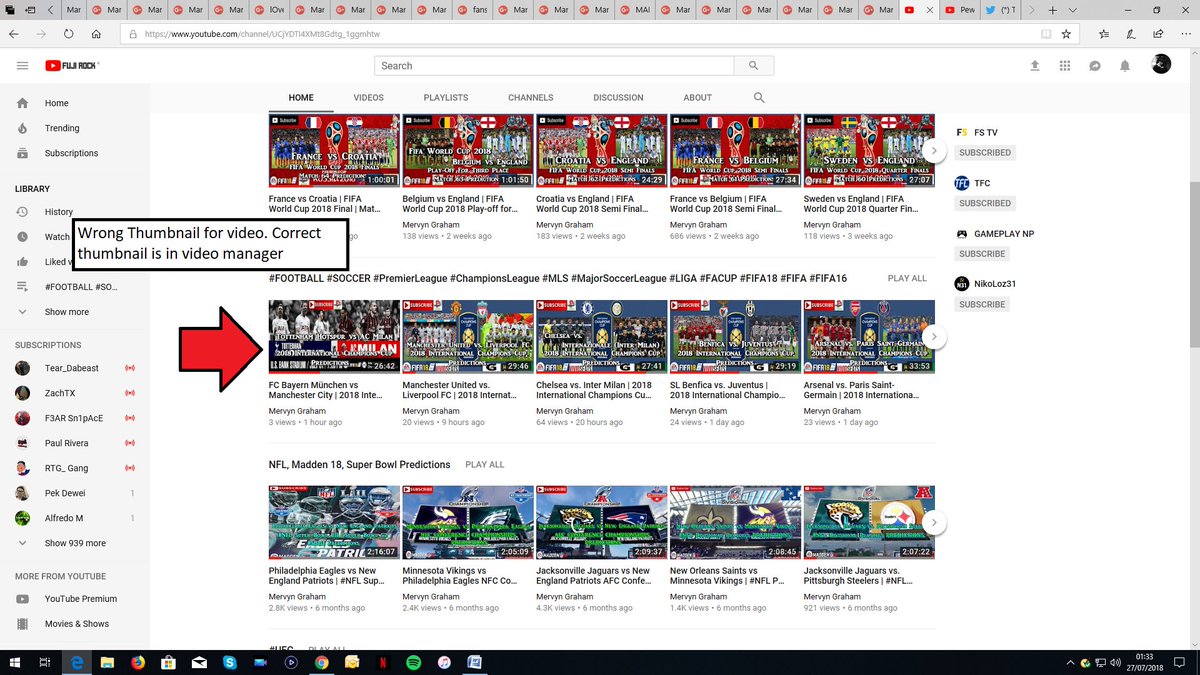Search within channel magnifier icon
Screen dimensions: 1200x675
coord(759,98)
